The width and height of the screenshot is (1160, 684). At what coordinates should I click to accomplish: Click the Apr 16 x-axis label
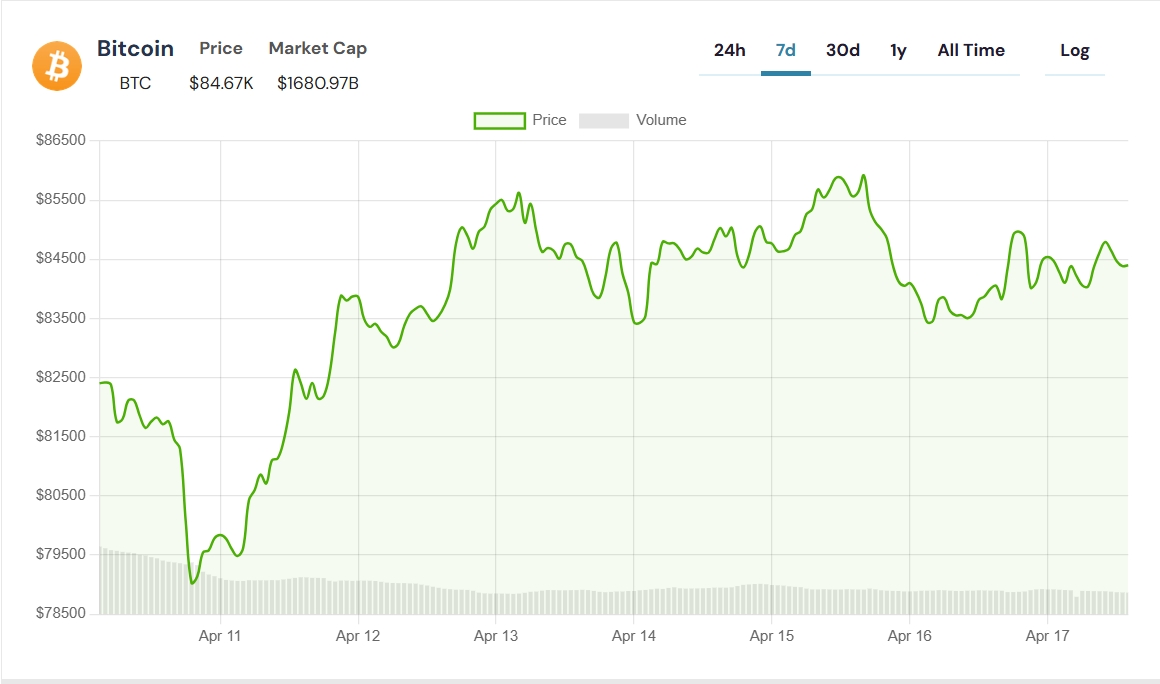click(909, 636)
